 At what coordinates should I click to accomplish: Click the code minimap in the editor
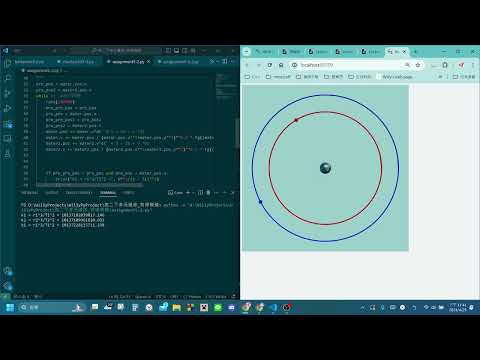226,87
